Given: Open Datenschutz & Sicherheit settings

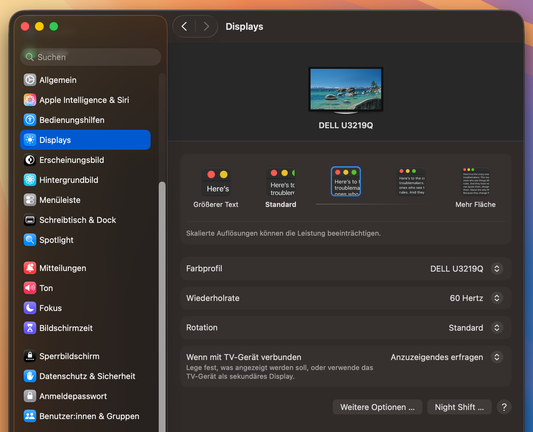Looking at the screenshot, I should click(x=85, y=376).
